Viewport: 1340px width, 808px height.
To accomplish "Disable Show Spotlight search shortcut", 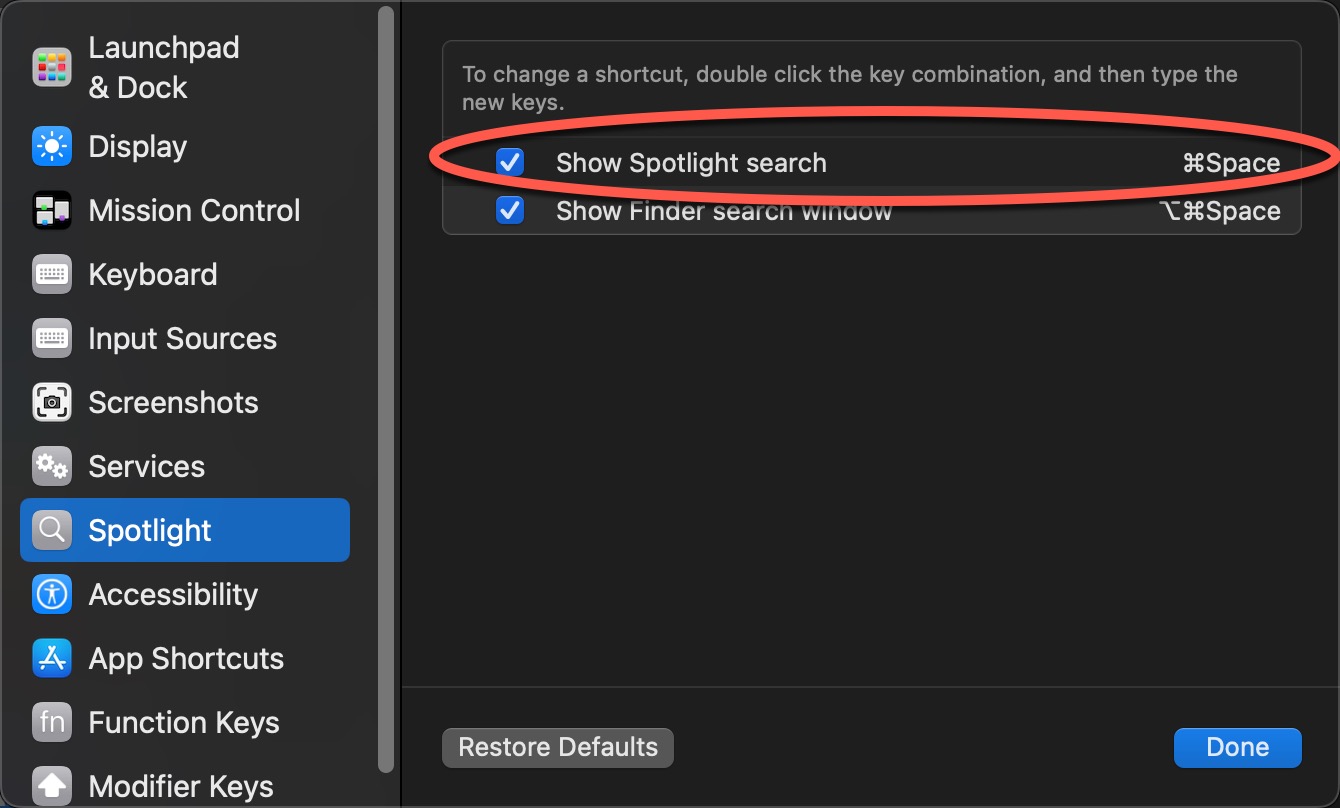I will point(510,162).
